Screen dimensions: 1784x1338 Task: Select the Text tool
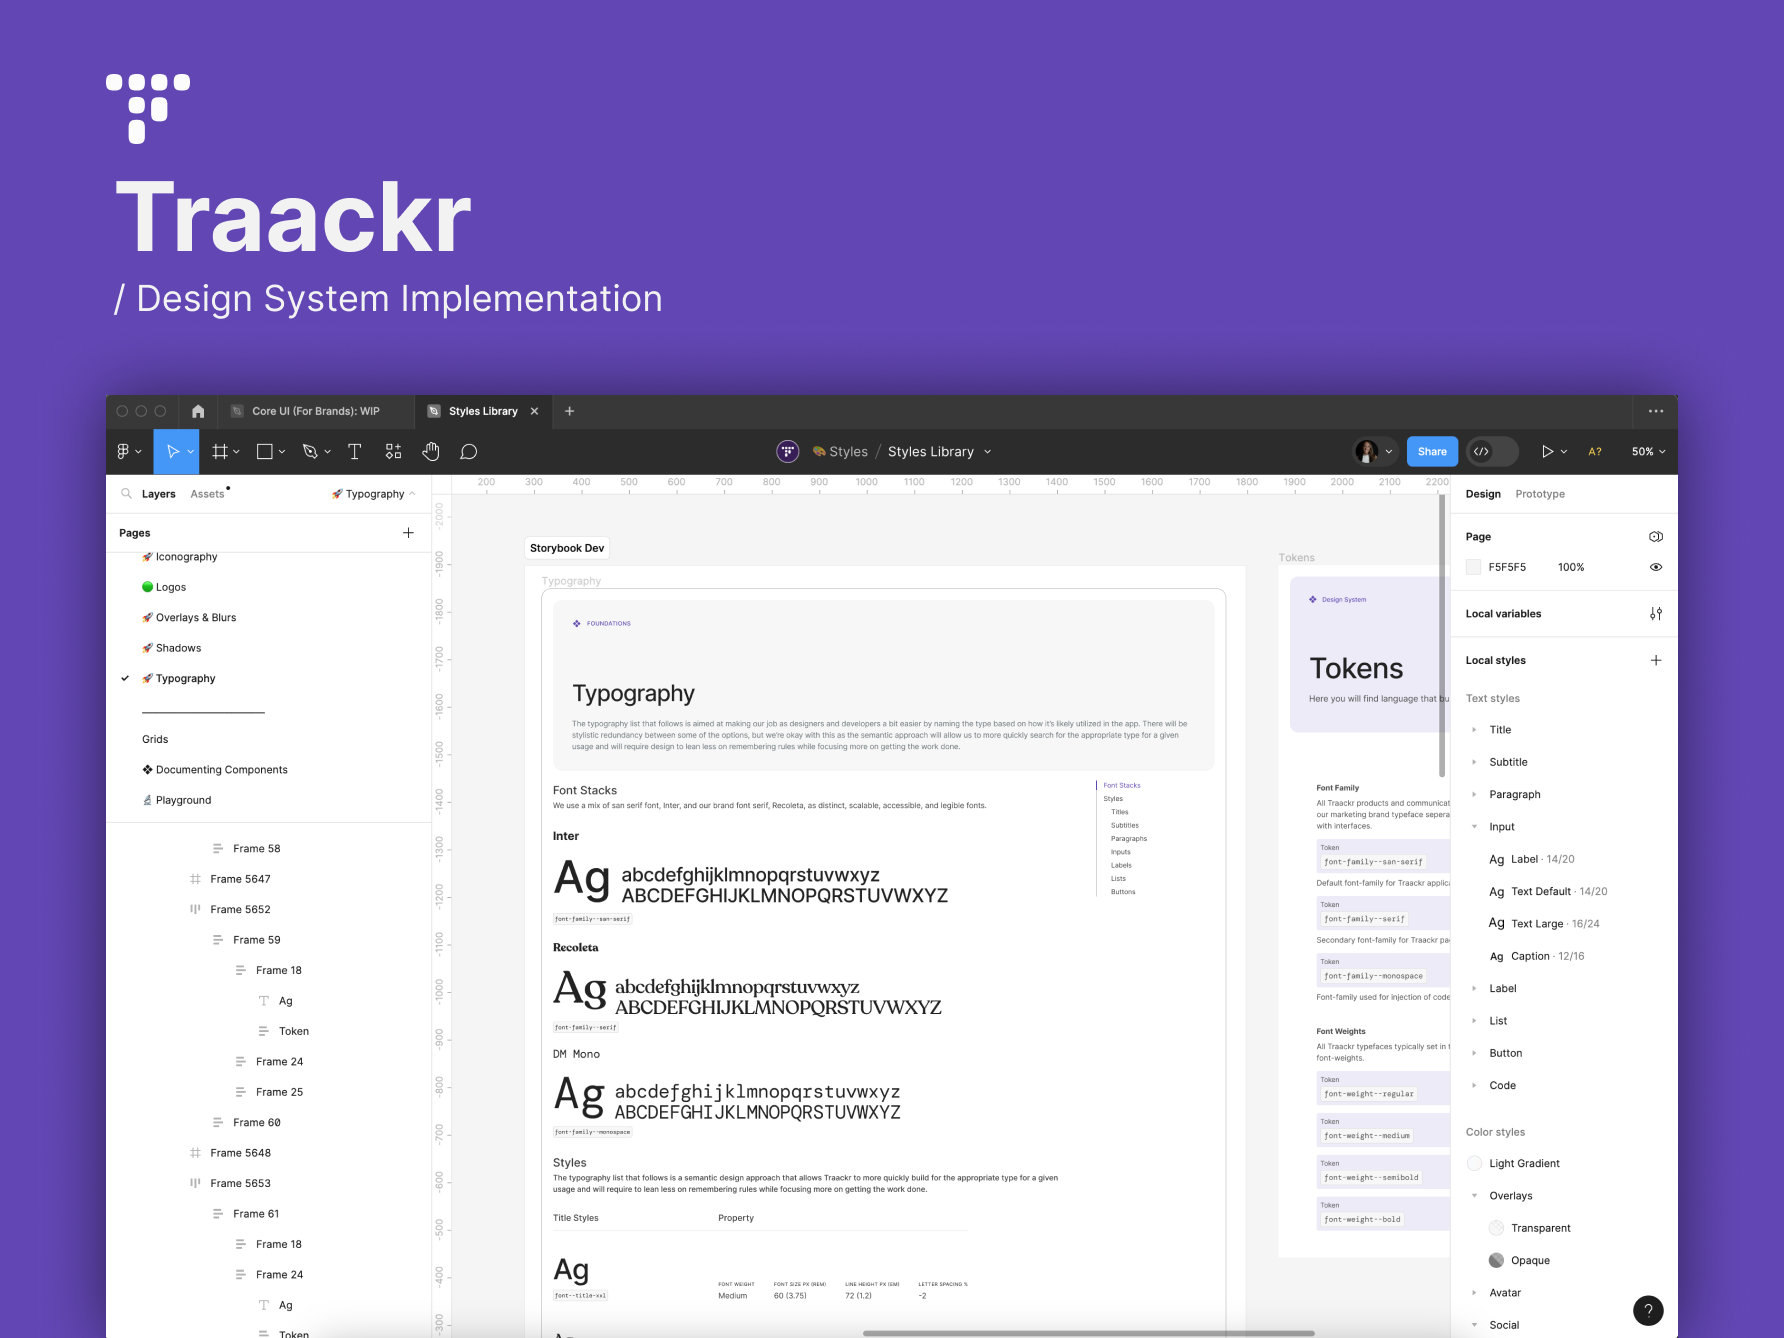tap(354, 452)
